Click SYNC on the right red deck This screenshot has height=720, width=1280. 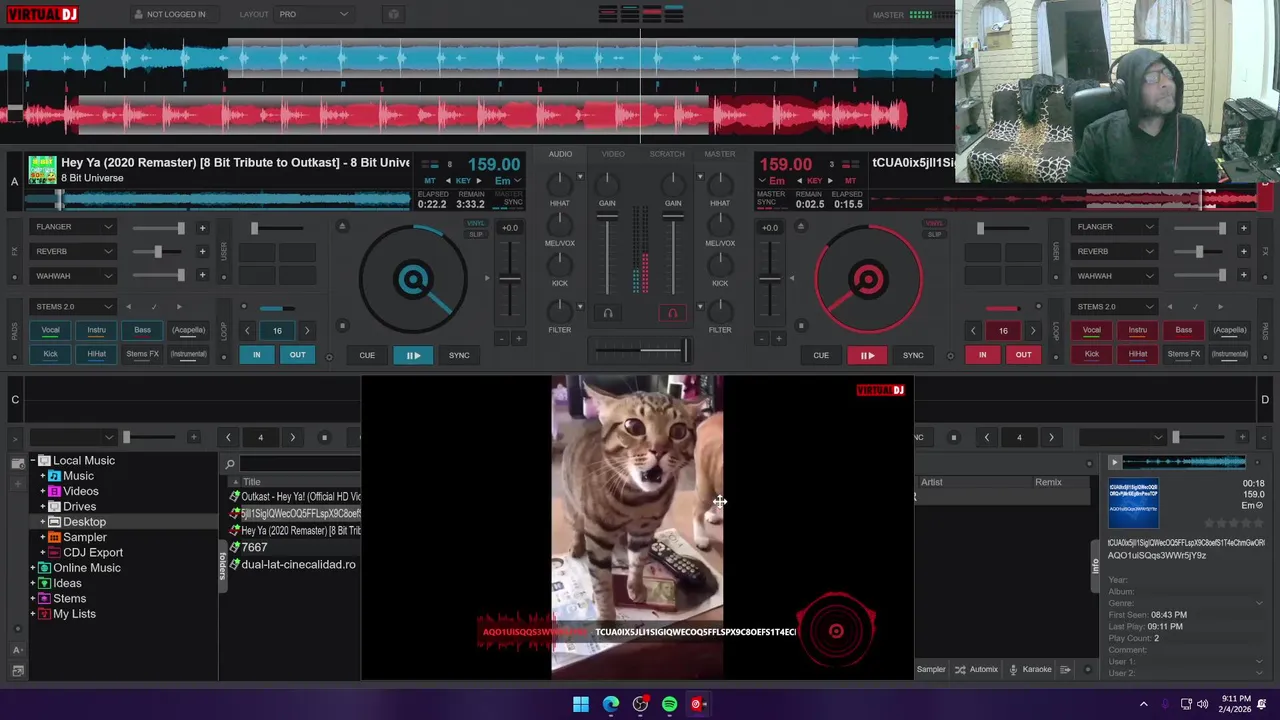click(913, 355)
